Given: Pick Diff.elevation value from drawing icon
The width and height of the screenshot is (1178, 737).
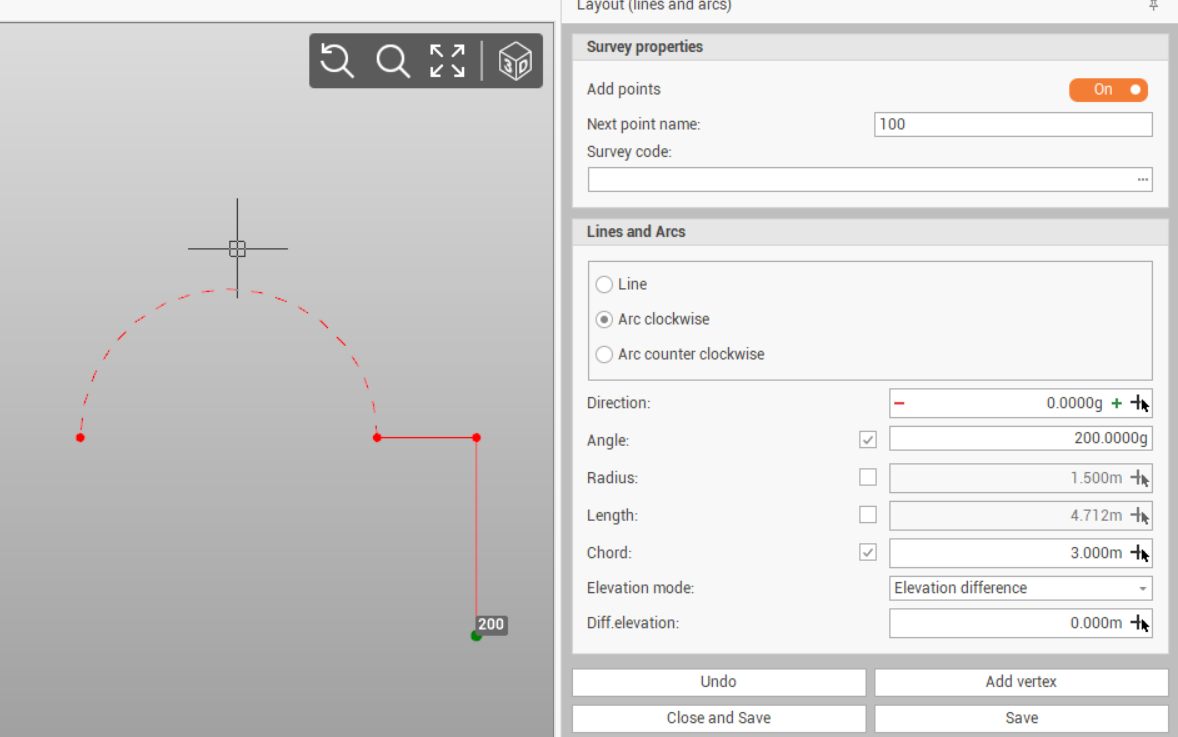Looking at the screenshot, I should coord(1140,623).
